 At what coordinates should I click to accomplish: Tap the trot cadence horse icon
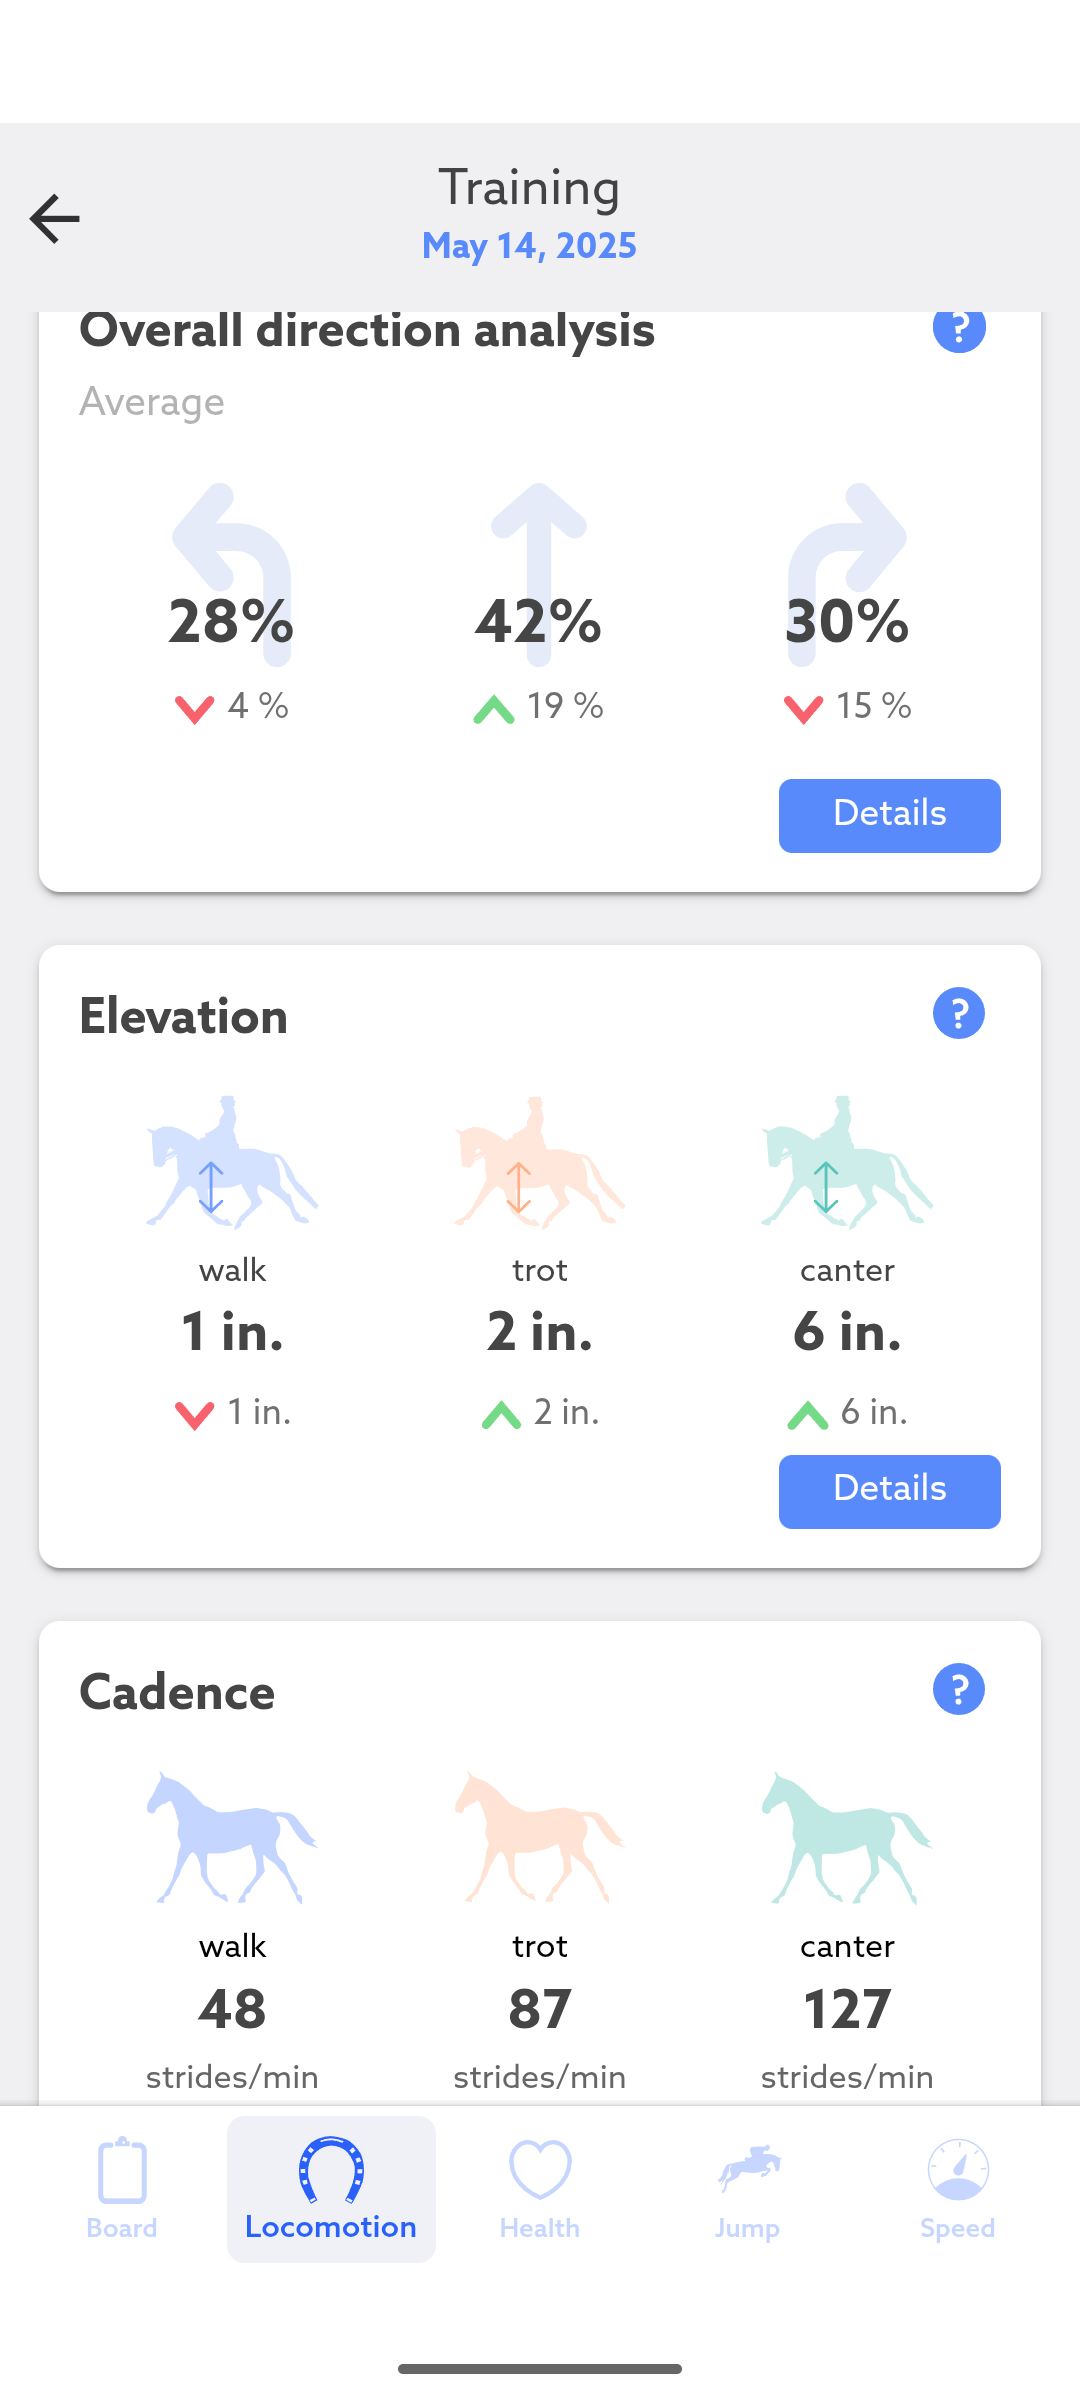(x=539, y=1838)
